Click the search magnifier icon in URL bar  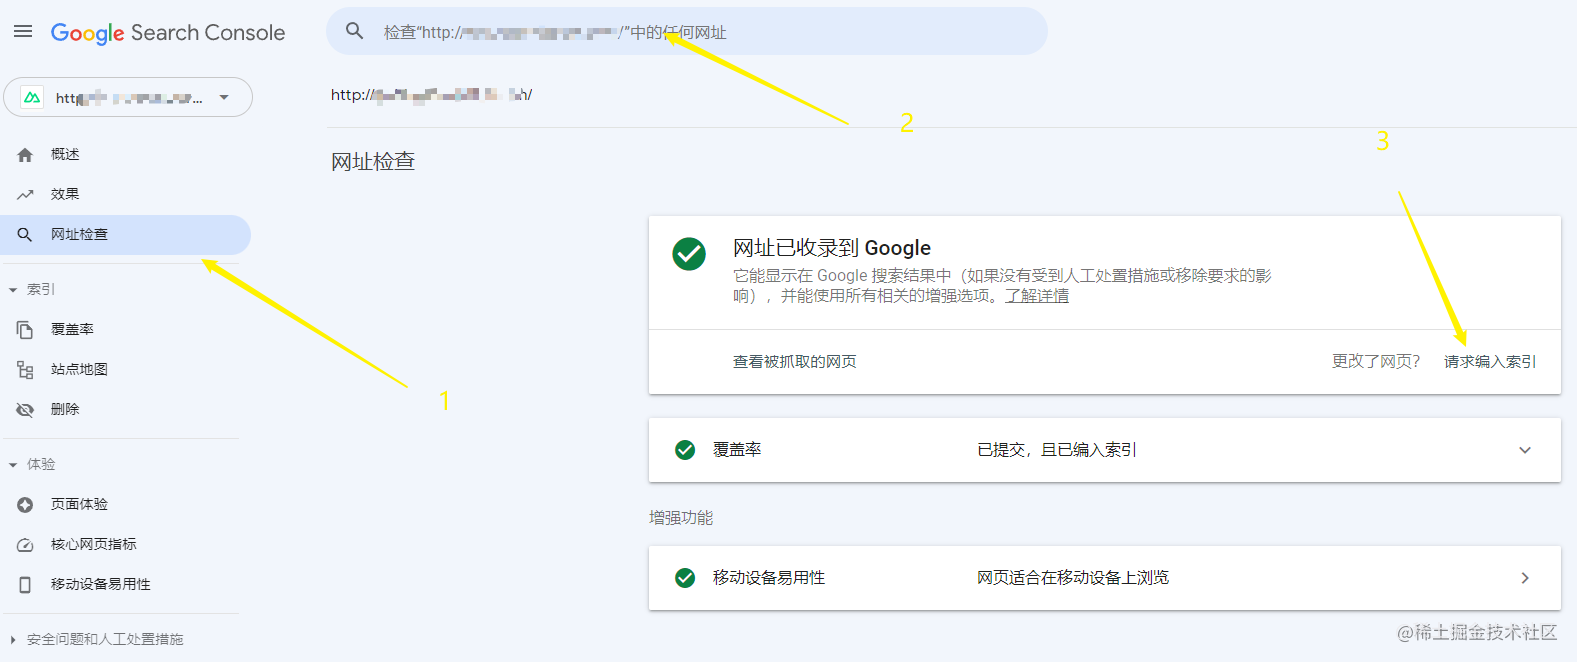click(x=354, y=31)
